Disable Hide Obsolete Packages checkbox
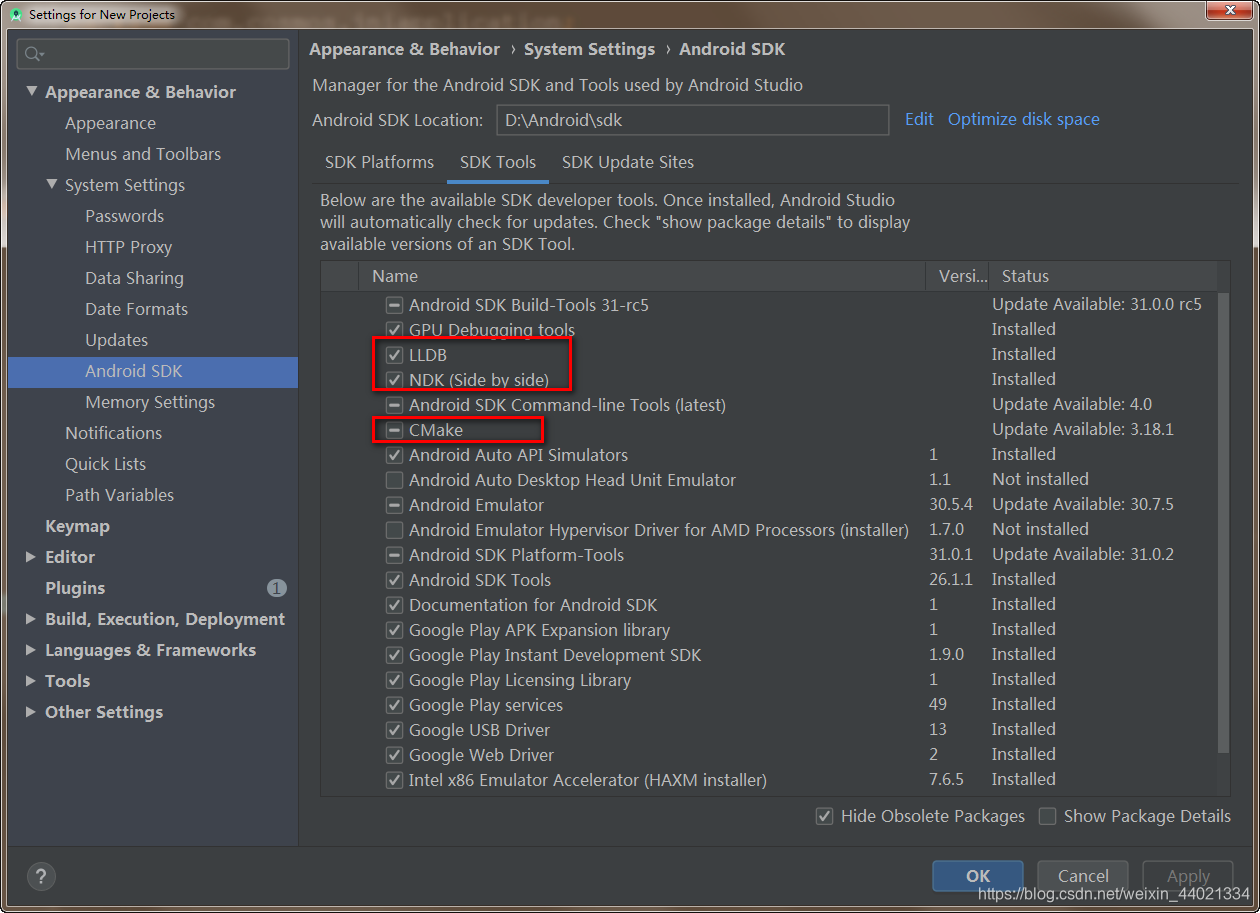This screenshot has height=913, width=1260. coord(824,816)
